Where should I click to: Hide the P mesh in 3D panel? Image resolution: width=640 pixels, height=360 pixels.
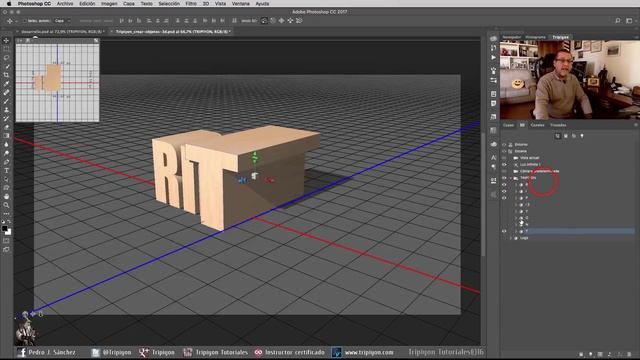tap(504, 198)
